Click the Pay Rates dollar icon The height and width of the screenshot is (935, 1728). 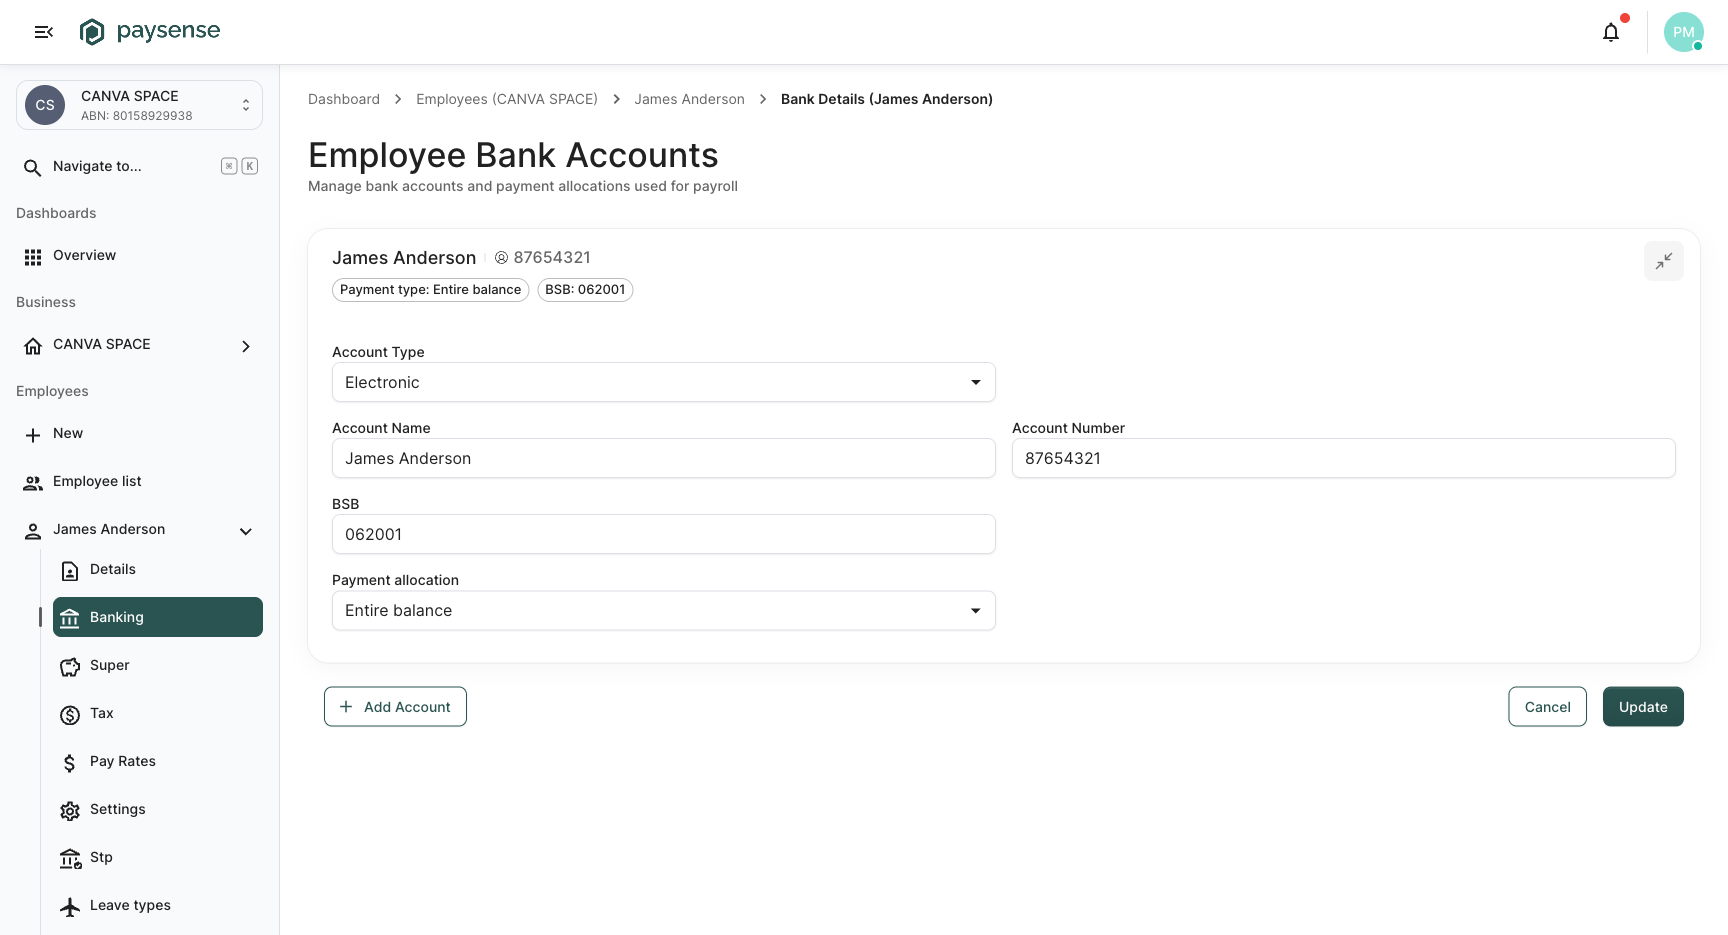tap(70, 763)
